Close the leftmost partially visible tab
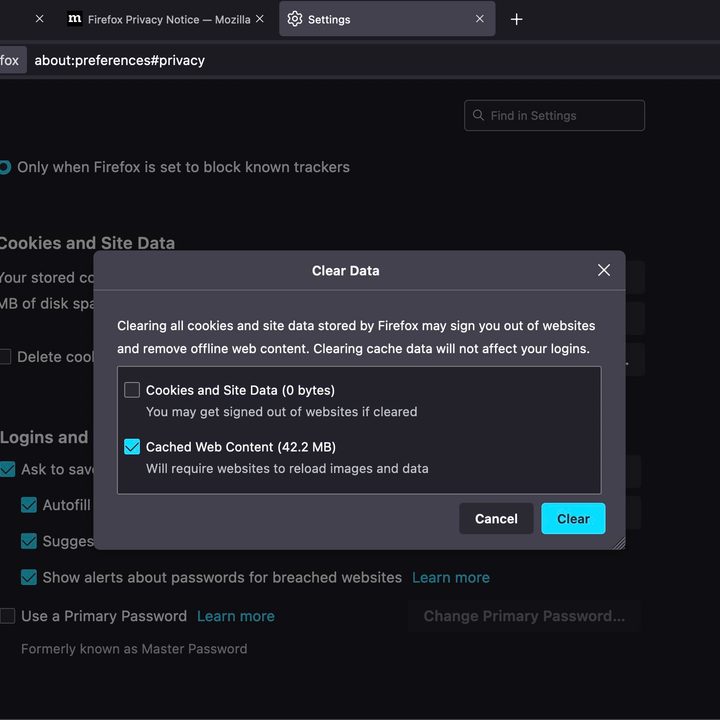 [39, 19]
